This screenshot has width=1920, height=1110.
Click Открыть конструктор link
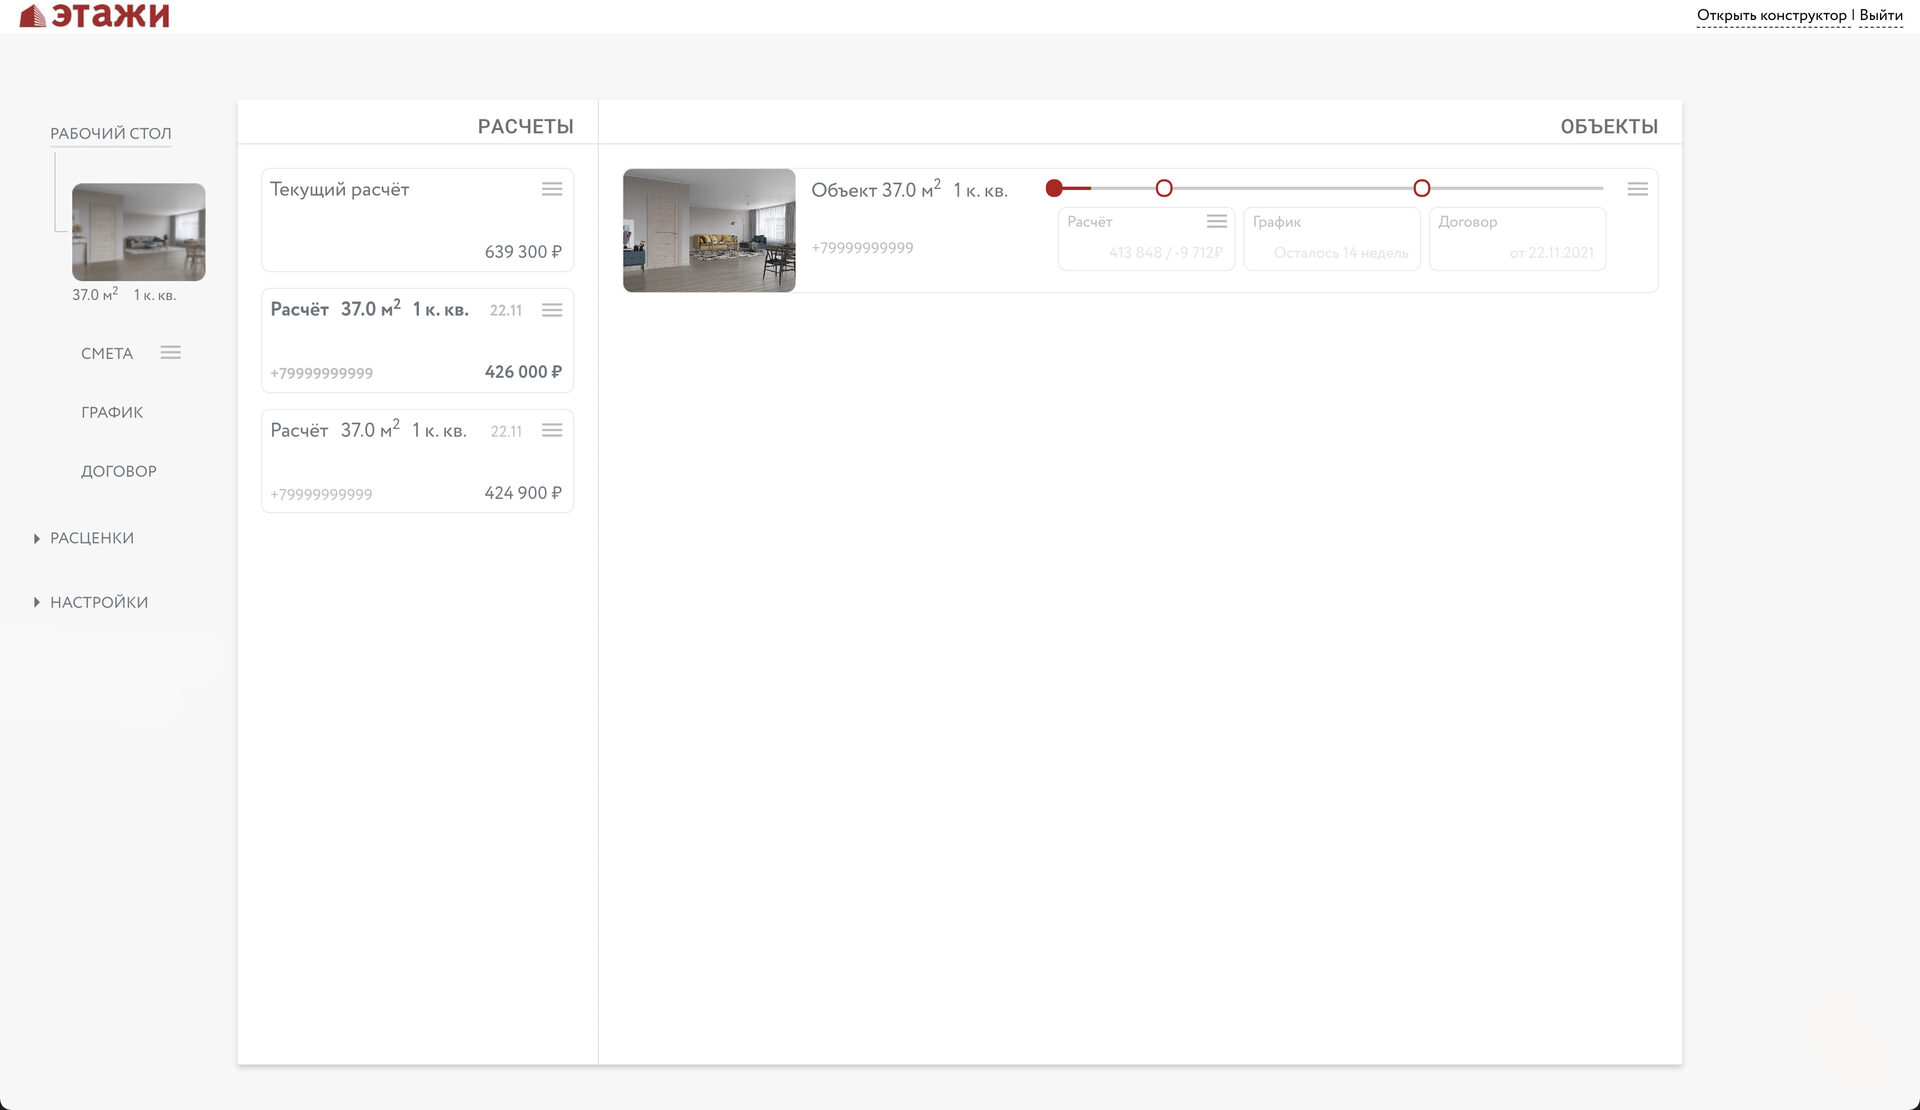1771,15
